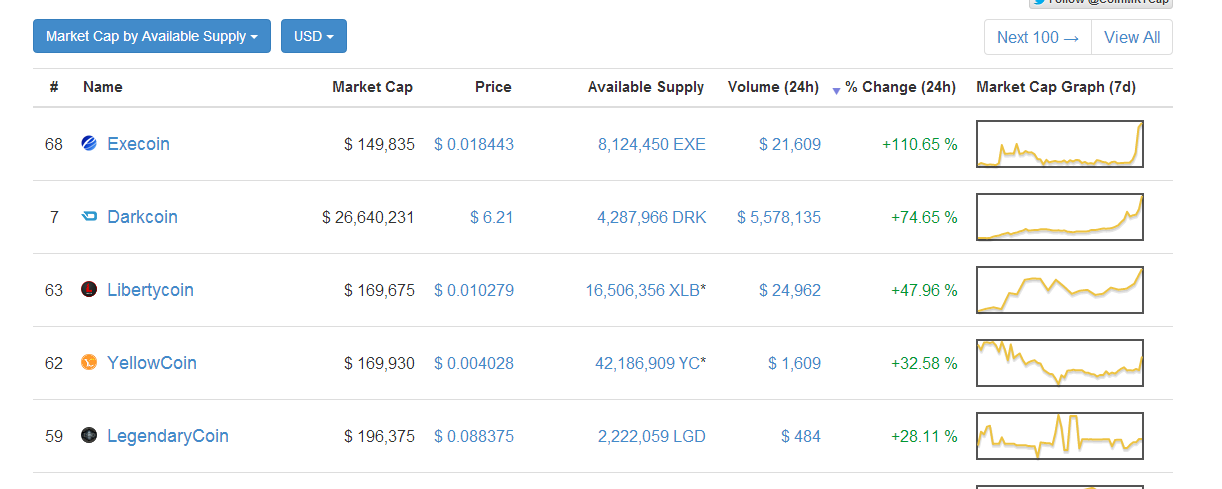Click the sort arrow beside % Change (24h)

pyautogui.click(x=836, y=91)
